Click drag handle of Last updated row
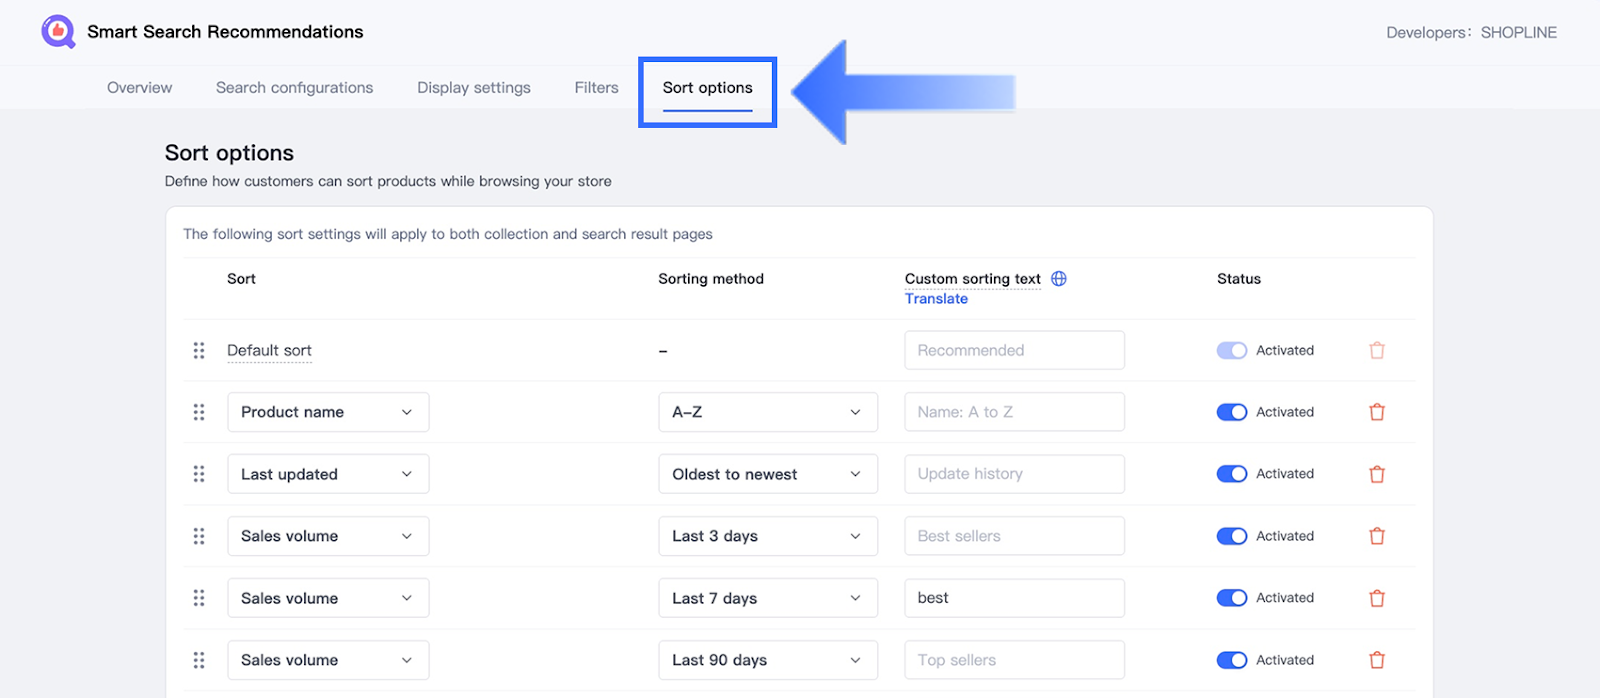Image resolution: width=1600 pixels, height=698 pixels. click(x=199, y=474)
